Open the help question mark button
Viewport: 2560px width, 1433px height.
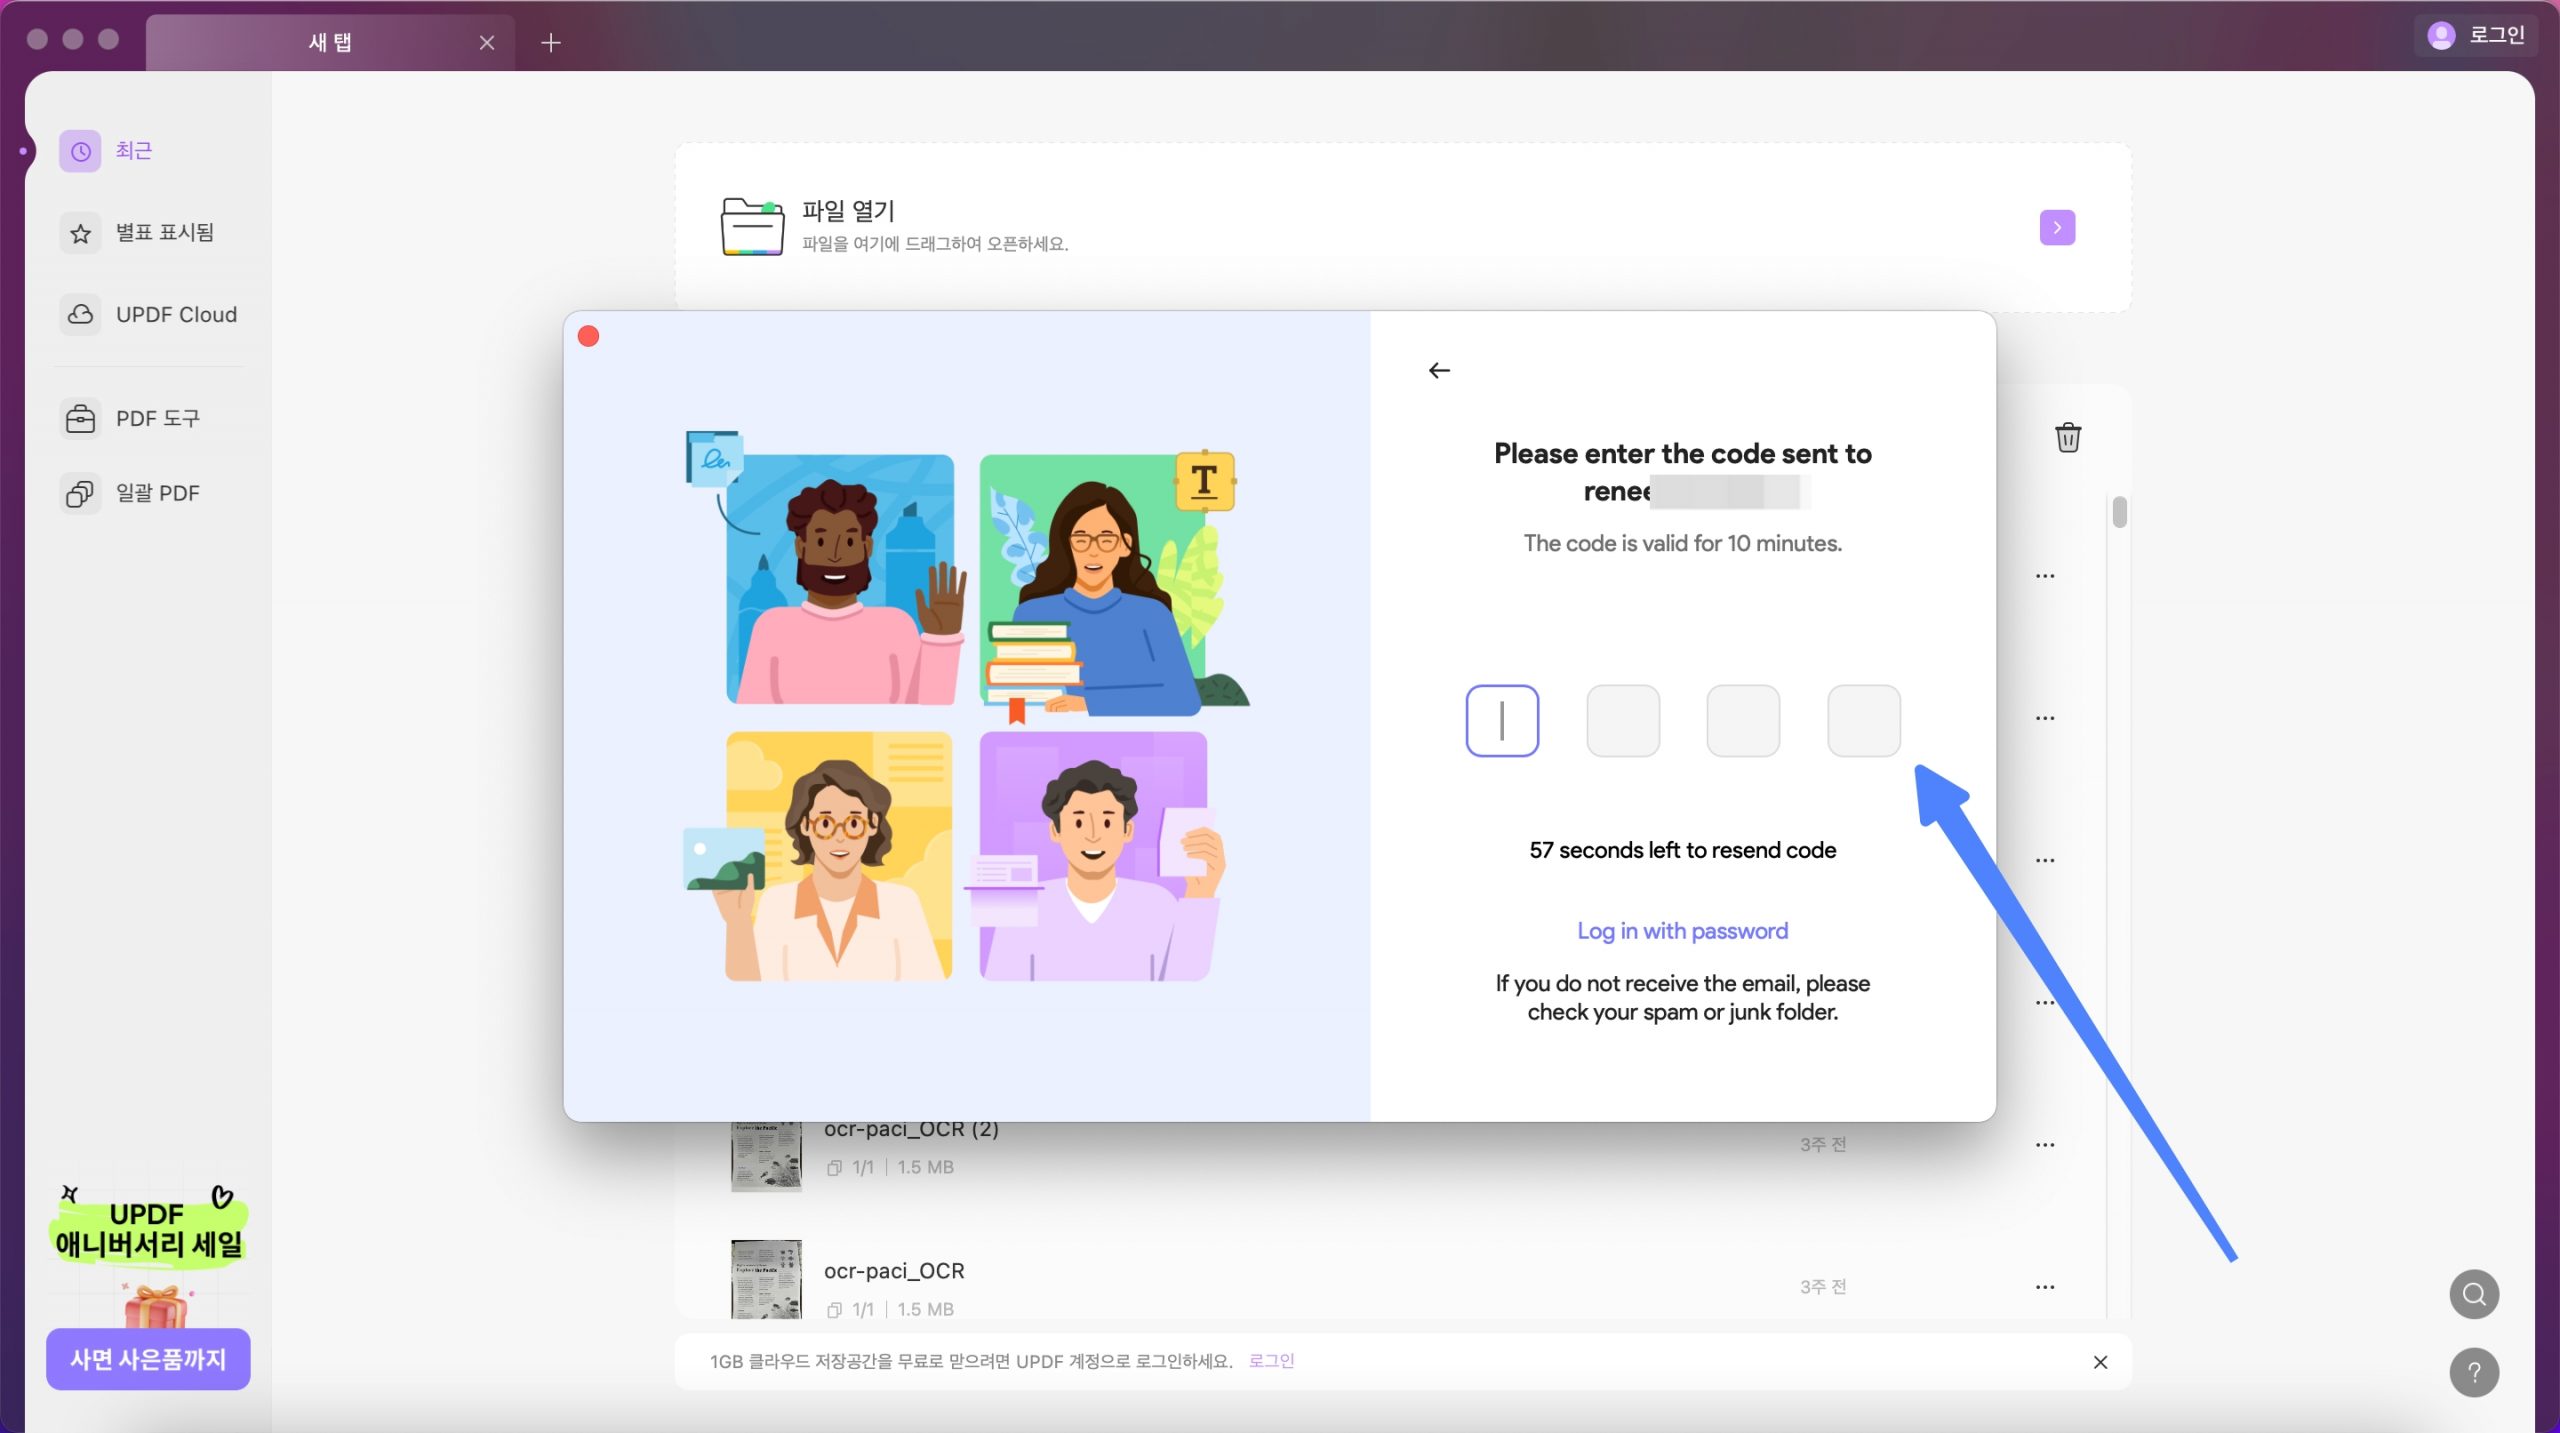(x=2474, y=1373)
